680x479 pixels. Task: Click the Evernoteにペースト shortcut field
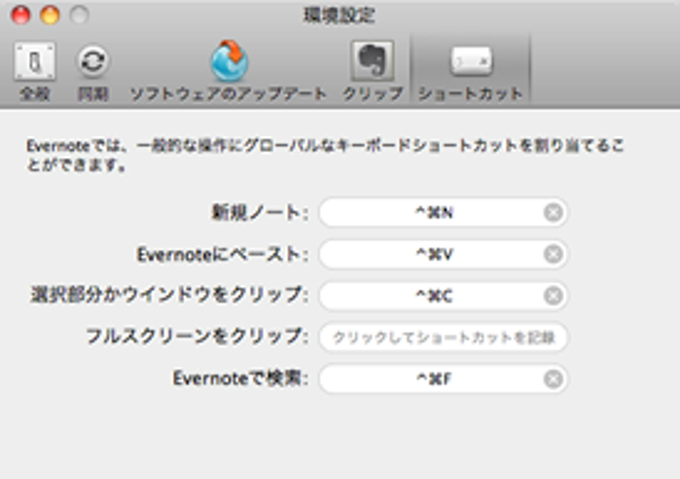(x=443, y=254)
